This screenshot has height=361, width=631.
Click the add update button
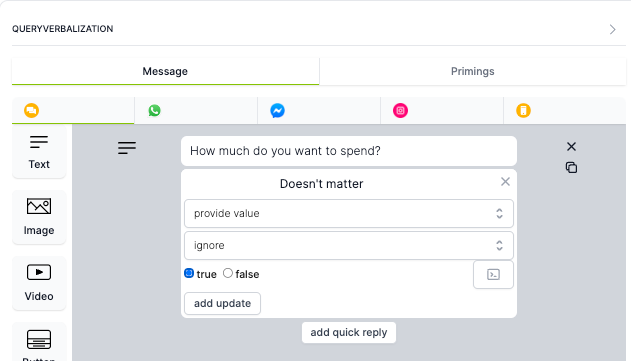point(223,303)
